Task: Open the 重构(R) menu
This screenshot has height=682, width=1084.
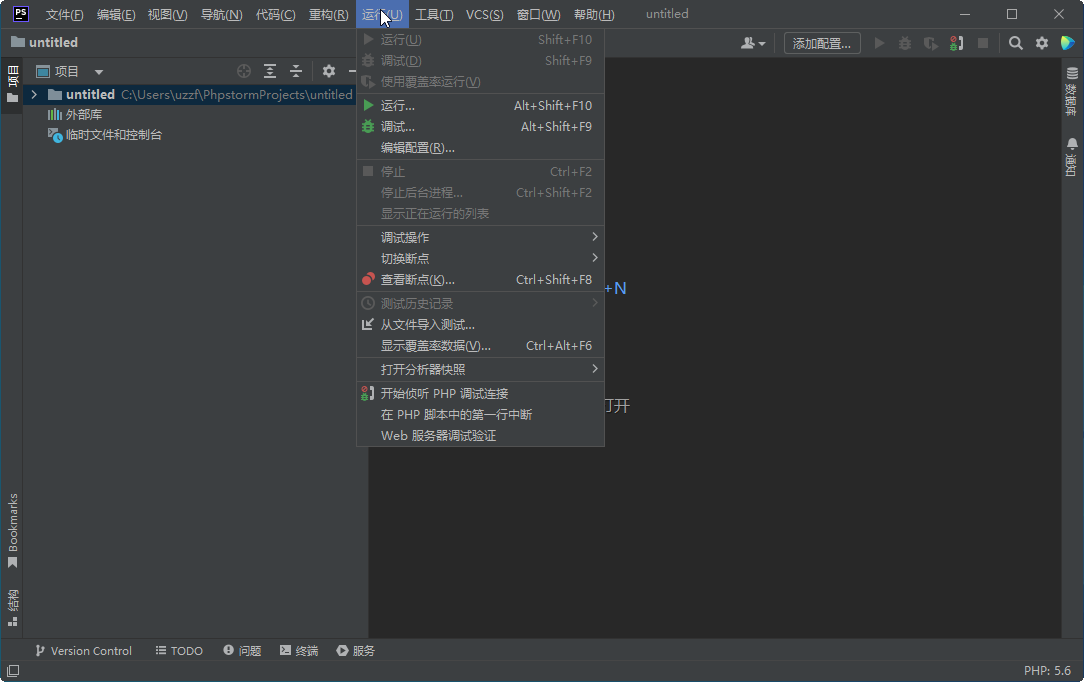Action: tap(328, 15)
